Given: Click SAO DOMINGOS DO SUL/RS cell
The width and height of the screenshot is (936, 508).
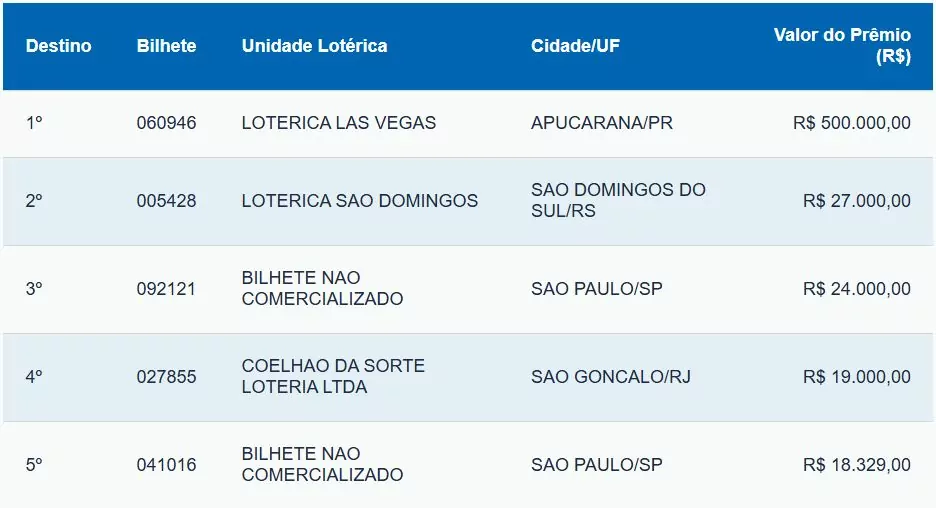Looking at the screenshot, I should click(x=618, y=200).
